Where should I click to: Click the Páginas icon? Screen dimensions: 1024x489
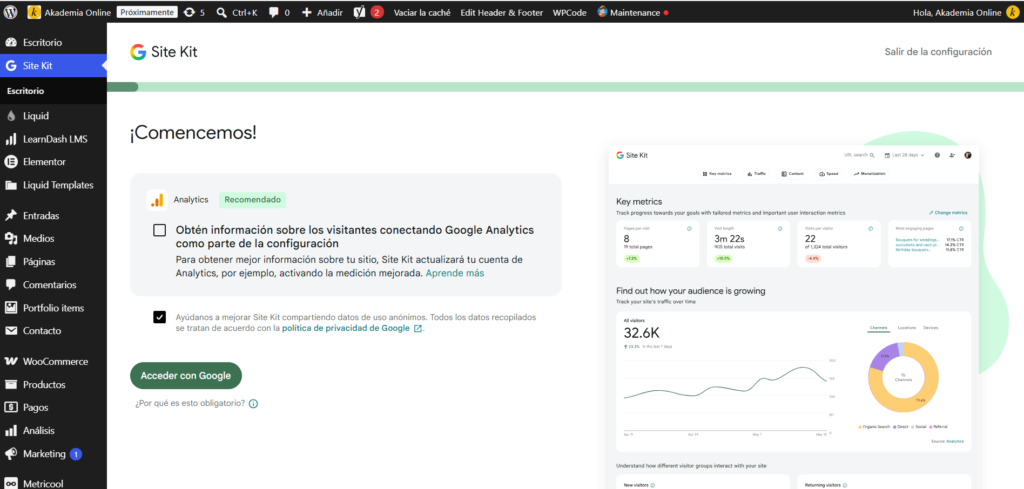tap(10, 262)
